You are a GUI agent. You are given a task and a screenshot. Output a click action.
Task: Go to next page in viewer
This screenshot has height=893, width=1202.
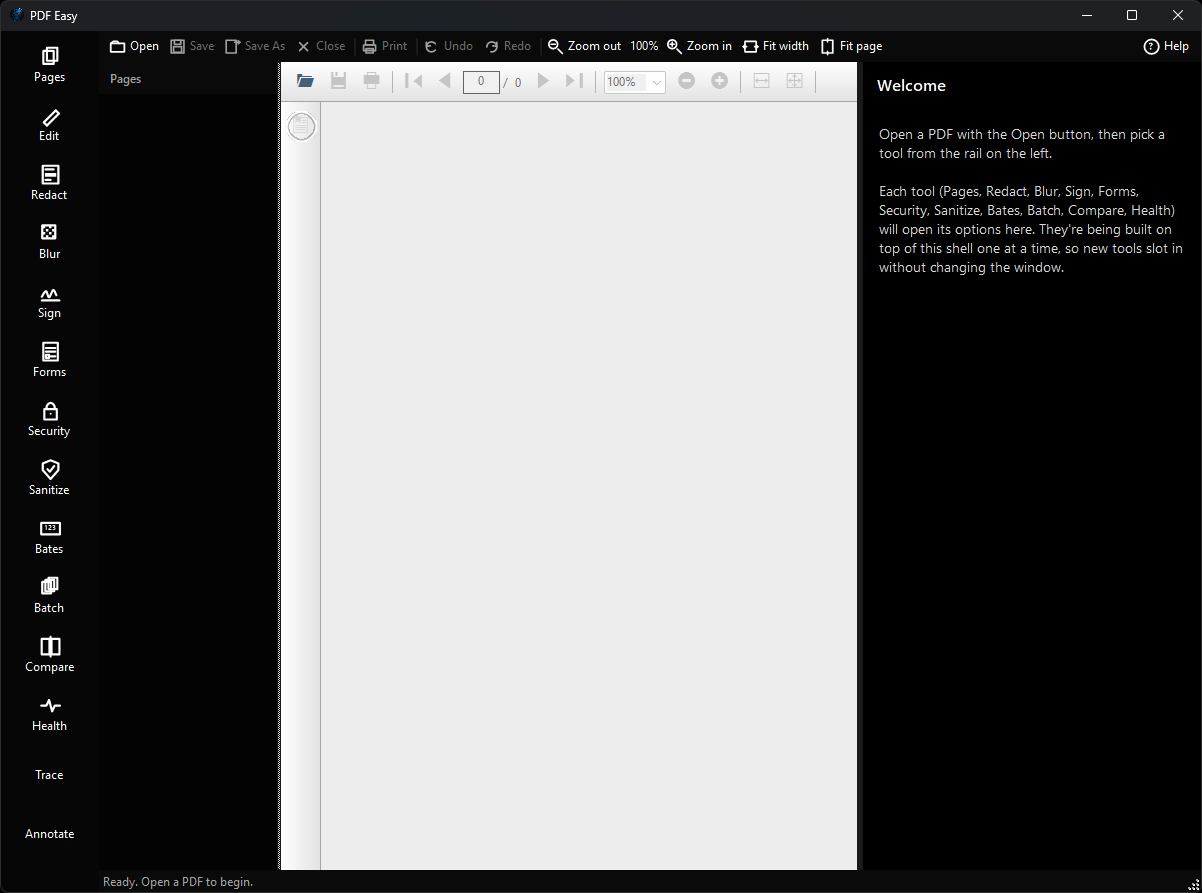pyautogui.click(x=543, y=81)
